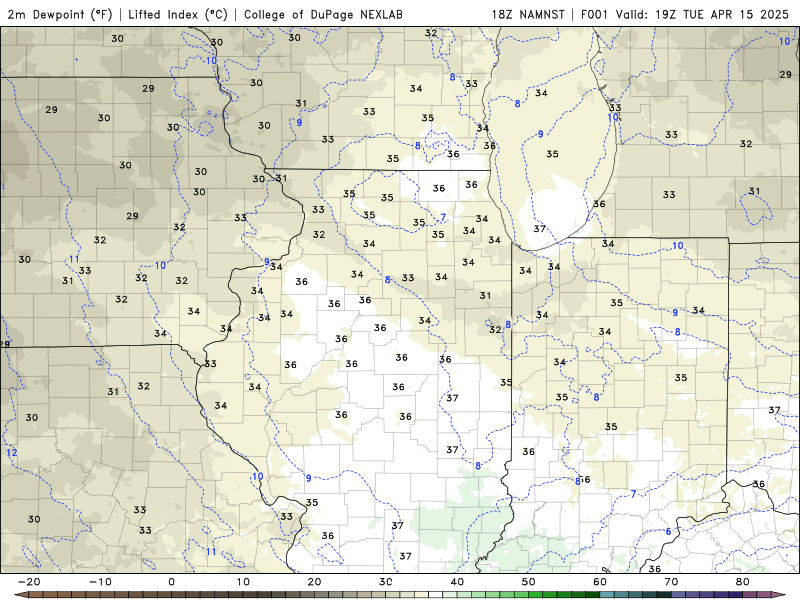The image size is (800, 600).
Task: Select the 'Lifted Index (°C)' header label
Action: coord(178,14)
